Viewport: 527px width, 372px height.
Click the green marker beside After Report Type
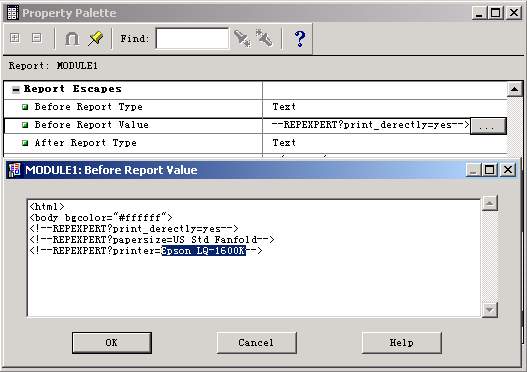25,143
